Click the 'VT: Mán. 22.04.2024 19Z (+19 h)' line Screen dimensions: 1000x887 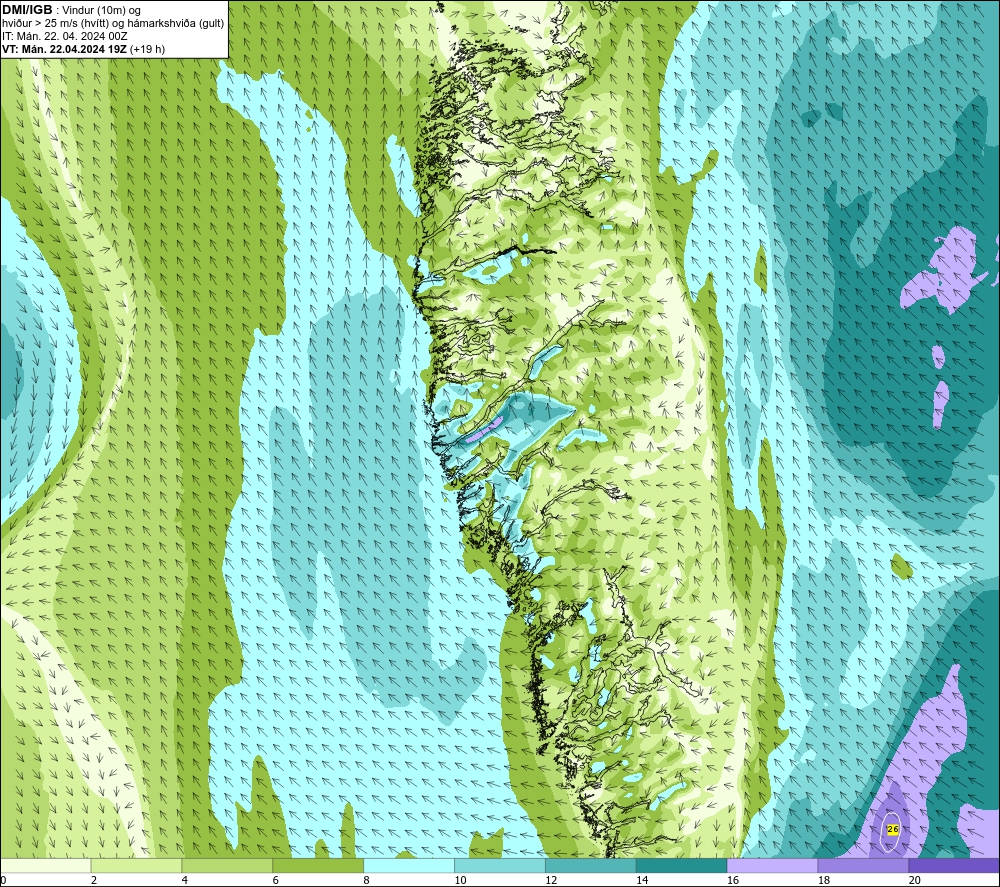pyautogui.click(x=84, y=49)
